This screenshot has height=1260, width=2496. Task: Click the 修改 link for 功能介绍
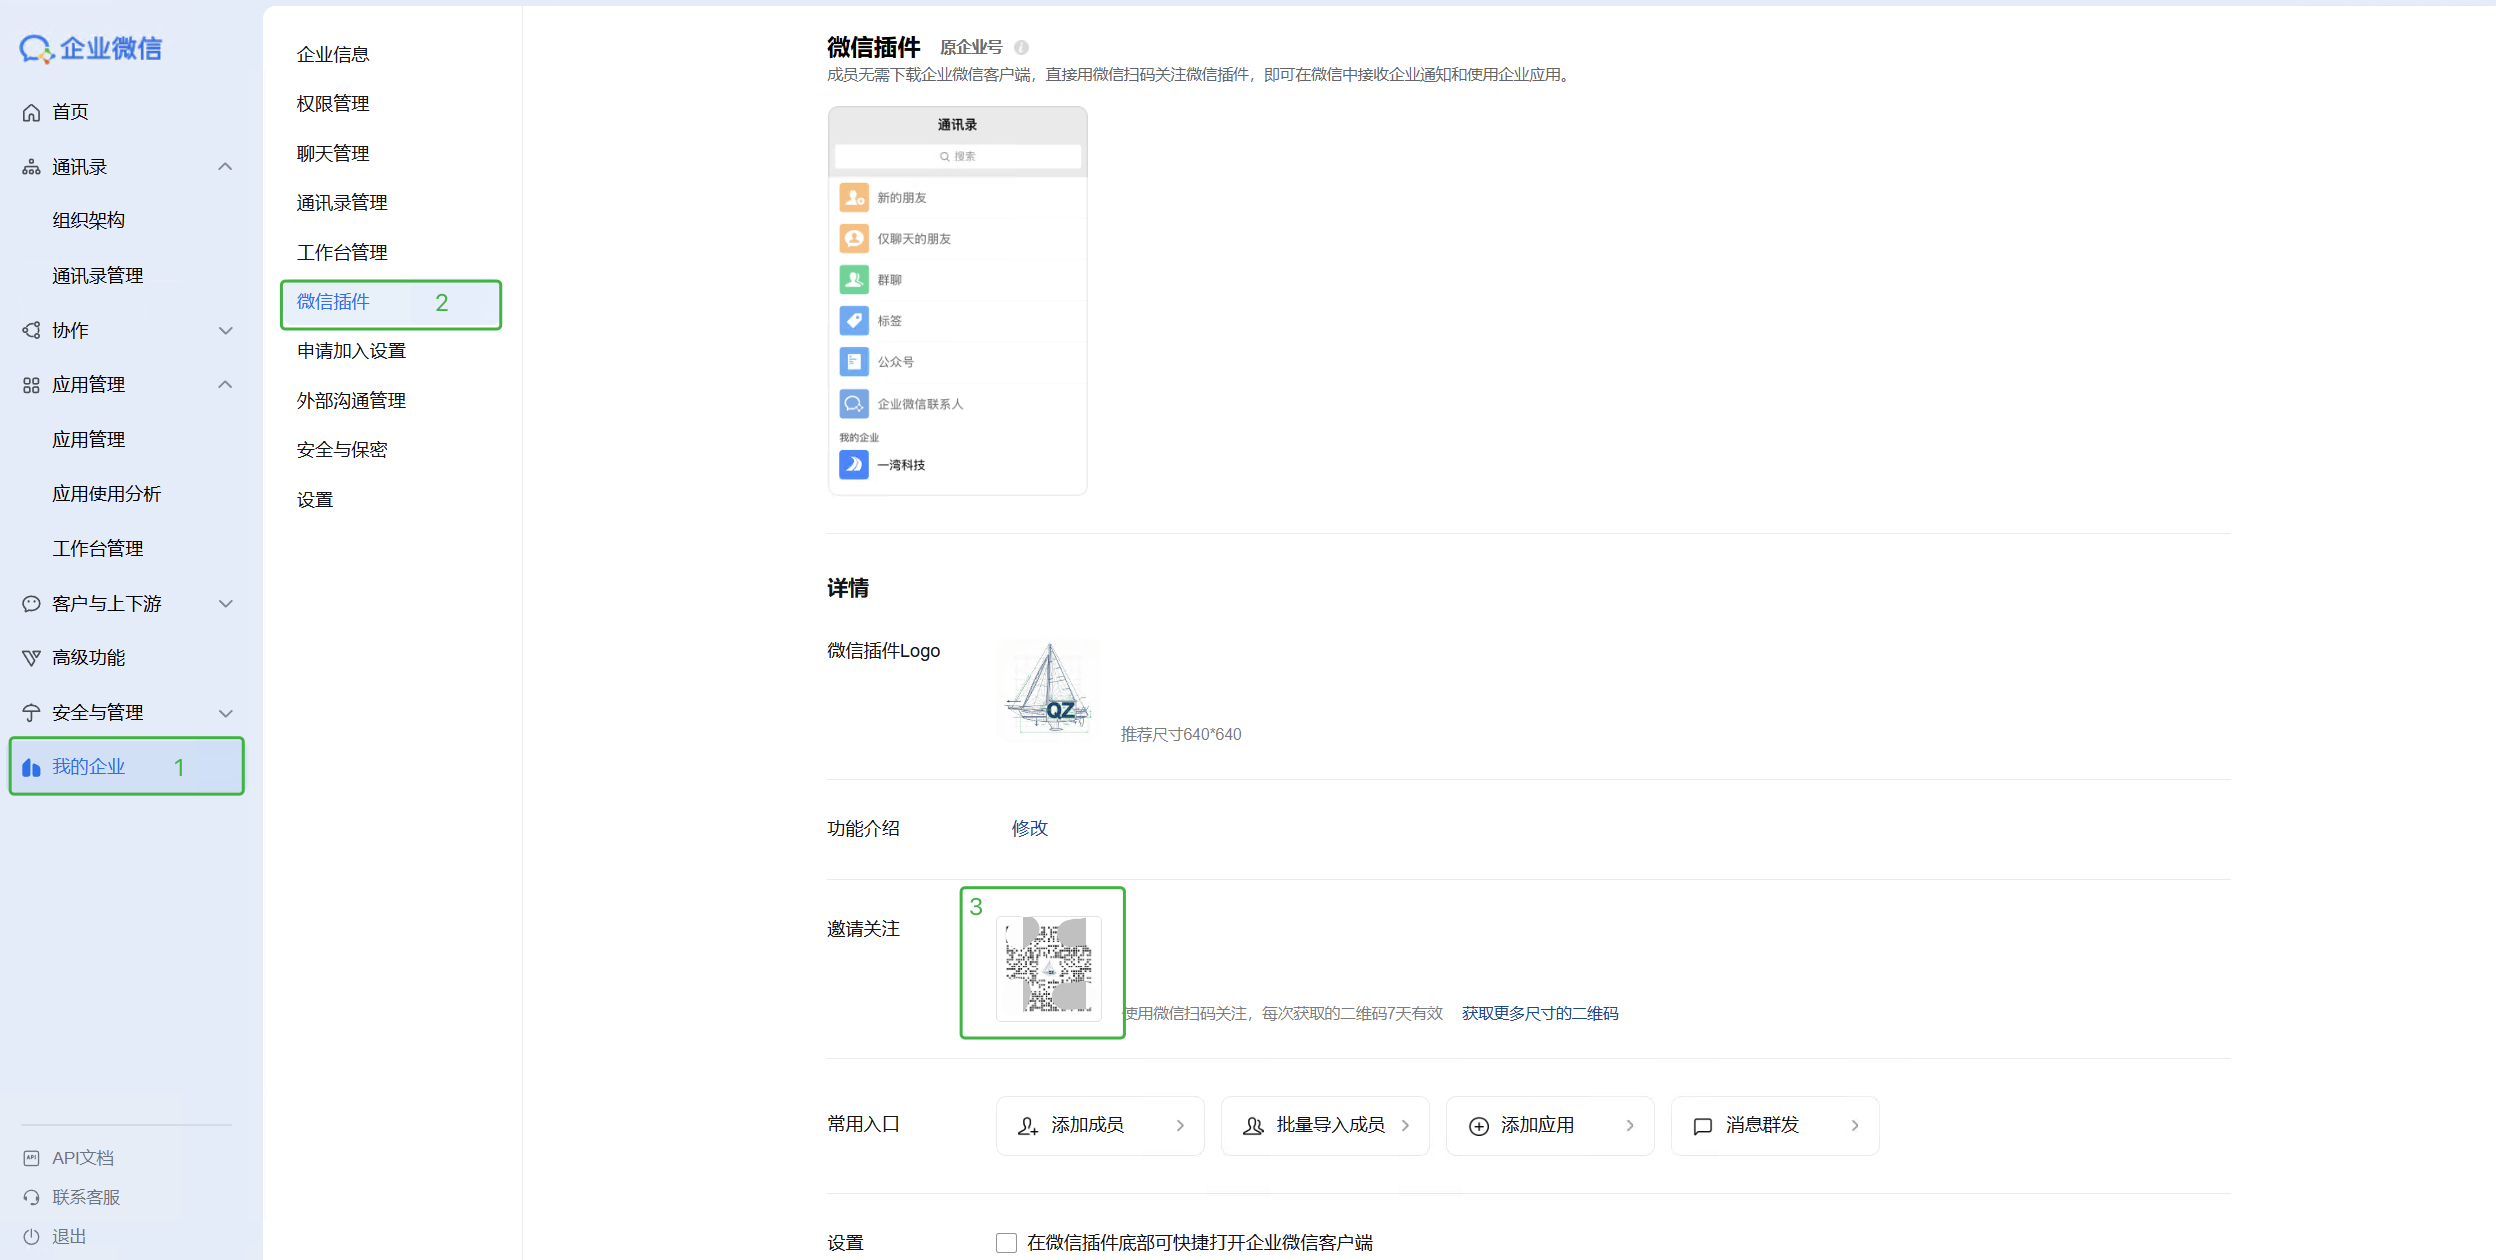pyautogui.click(x=1029, y=828)
